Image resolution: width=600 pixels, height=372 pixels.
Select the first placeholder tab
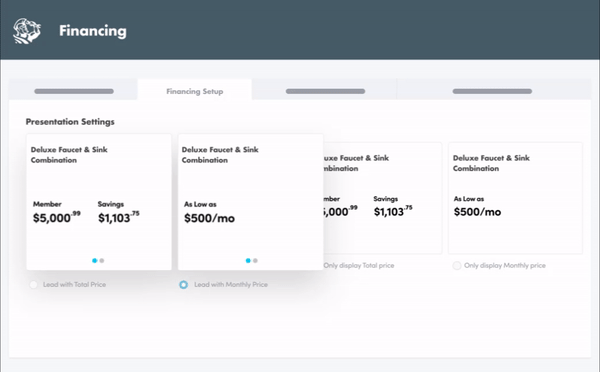click(x=73, y=91)
